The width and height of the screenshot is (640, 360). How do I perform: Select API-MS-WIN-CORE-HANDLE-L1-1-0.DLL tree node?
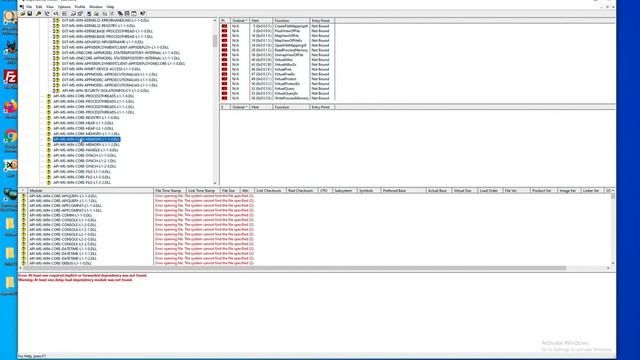tap(86, 150)
